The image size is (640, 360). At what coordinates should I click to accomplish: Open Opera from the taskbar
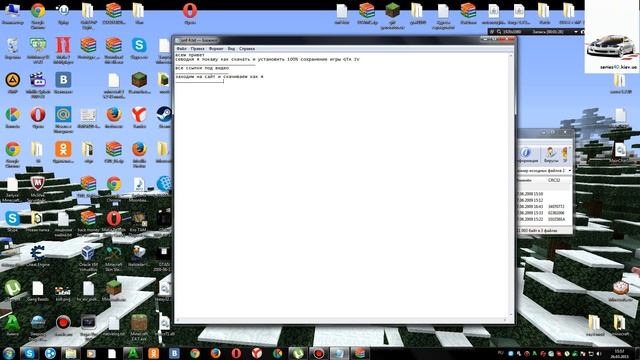(236, 353)
